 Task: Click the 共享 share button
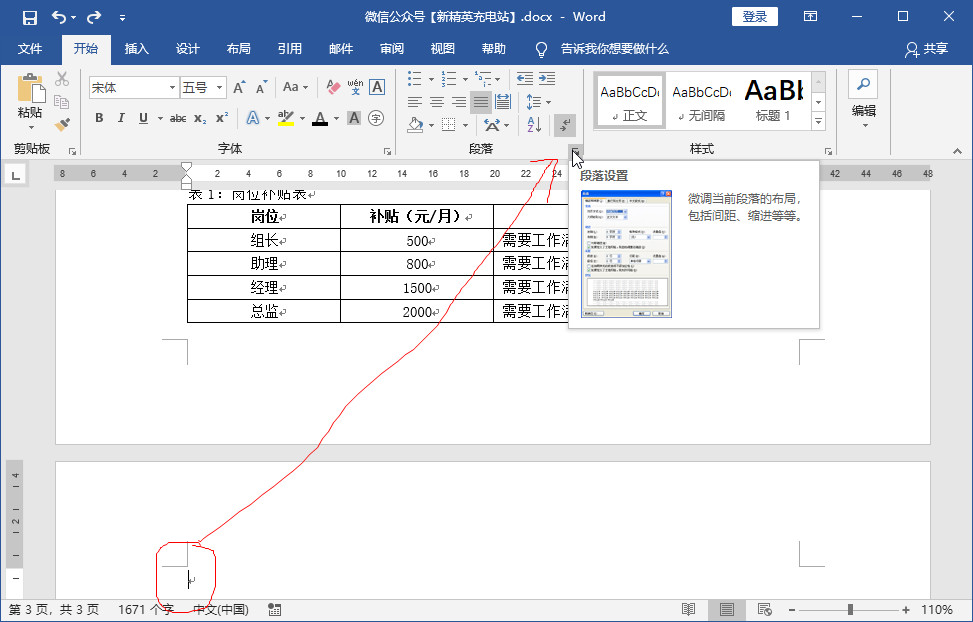pos(927,48)
